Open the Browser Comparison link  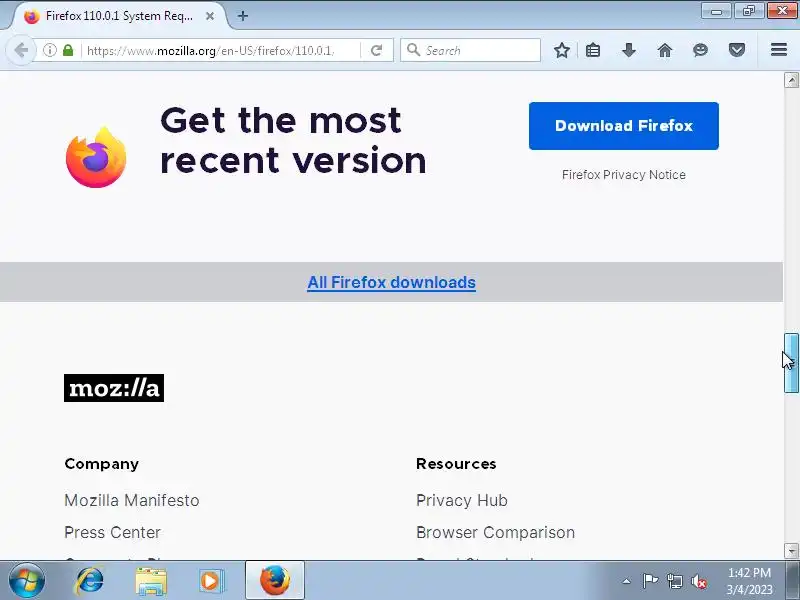[495, 533]
